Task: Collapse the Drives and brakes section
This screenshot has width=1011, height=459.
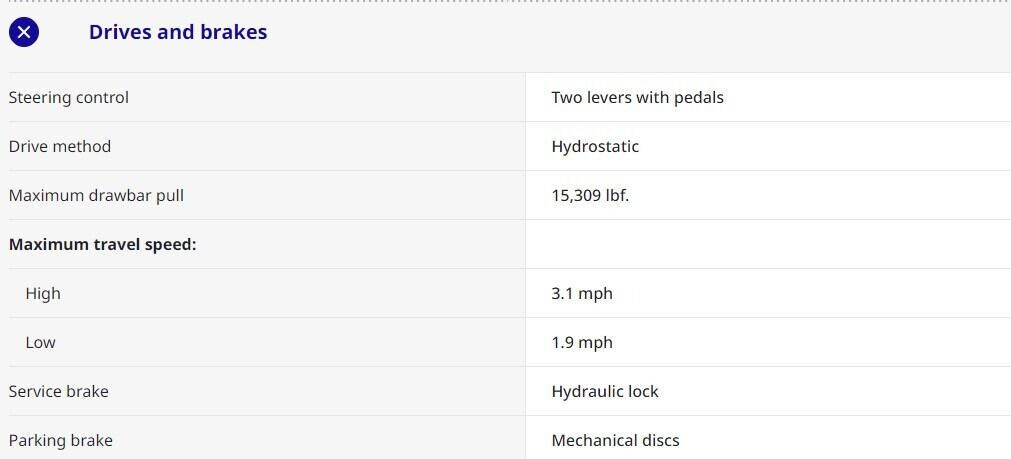Action: click(24, 32)
